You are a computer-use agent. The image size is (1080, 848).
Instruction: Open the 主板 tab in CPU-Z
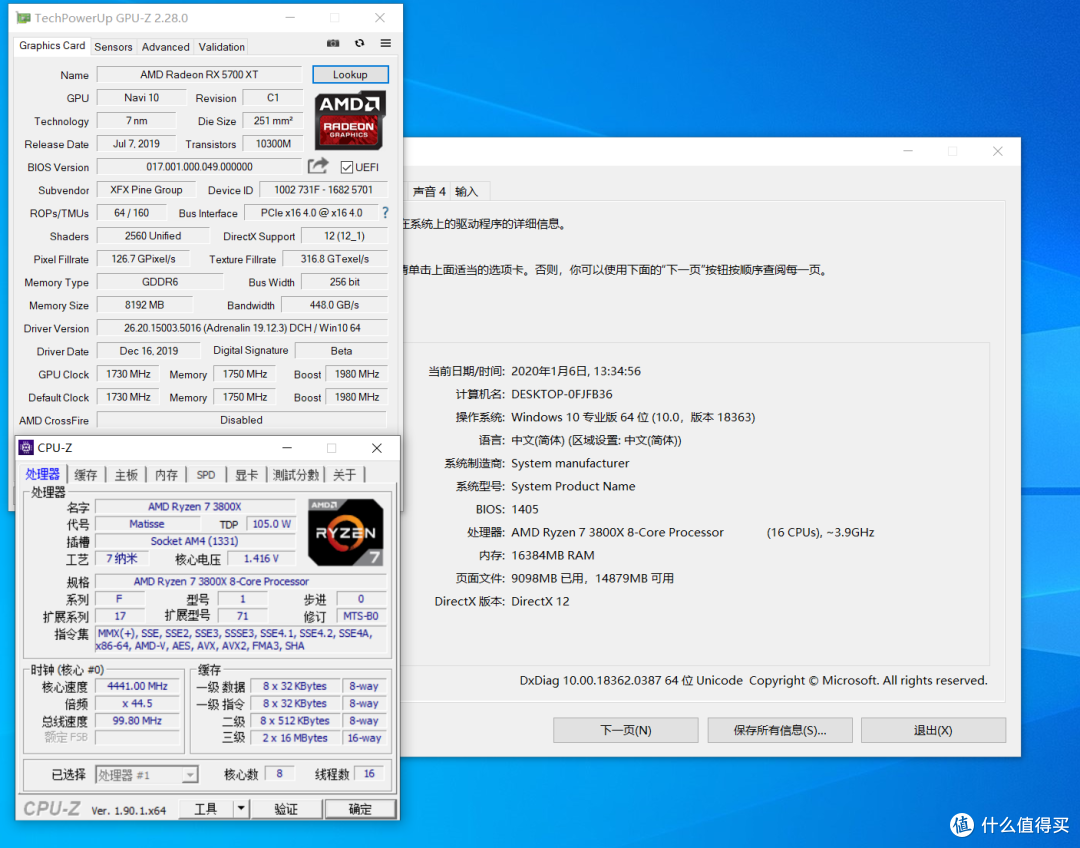126,475
